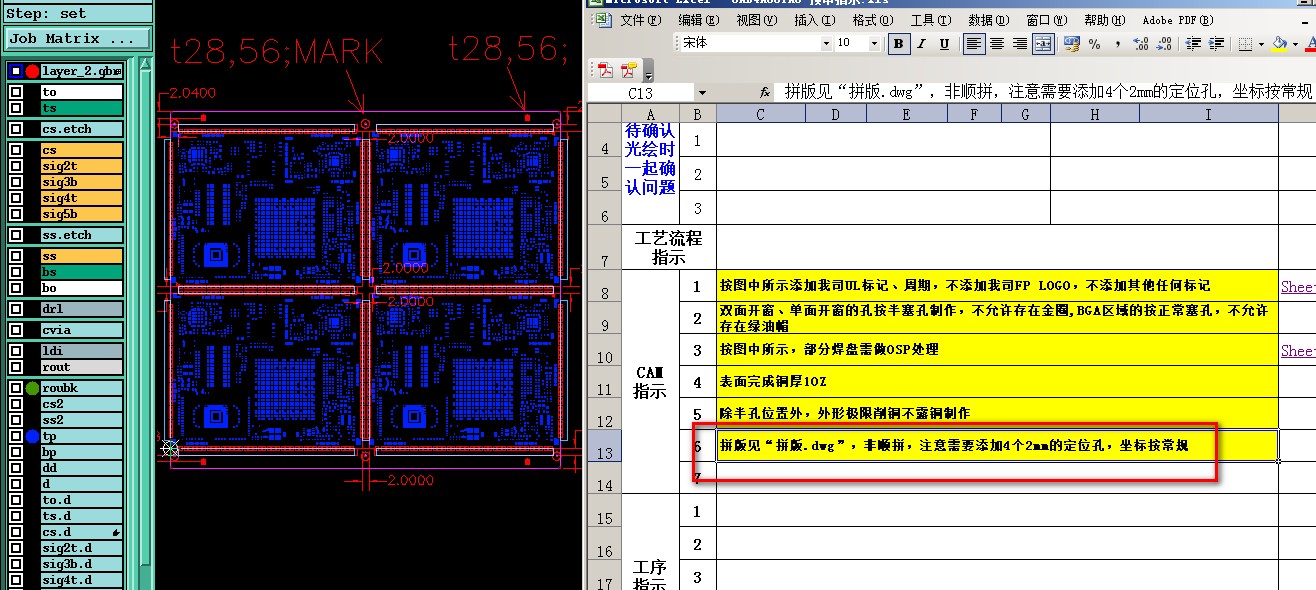Image resolution: width=1316 pixels, height=590 pixels.
Task: Open the 插入(I) menu
Action: [814, 20]
